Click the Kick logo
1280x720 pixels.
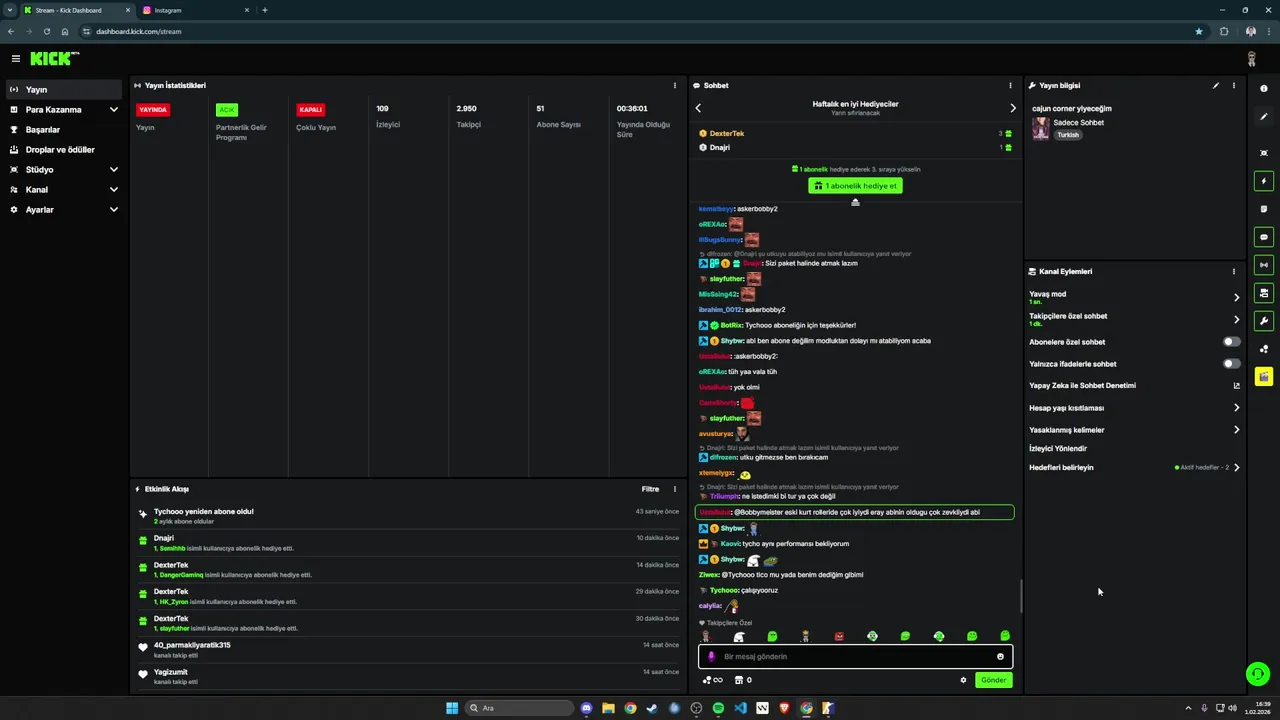pyautogui.click(x=54, y=59)
